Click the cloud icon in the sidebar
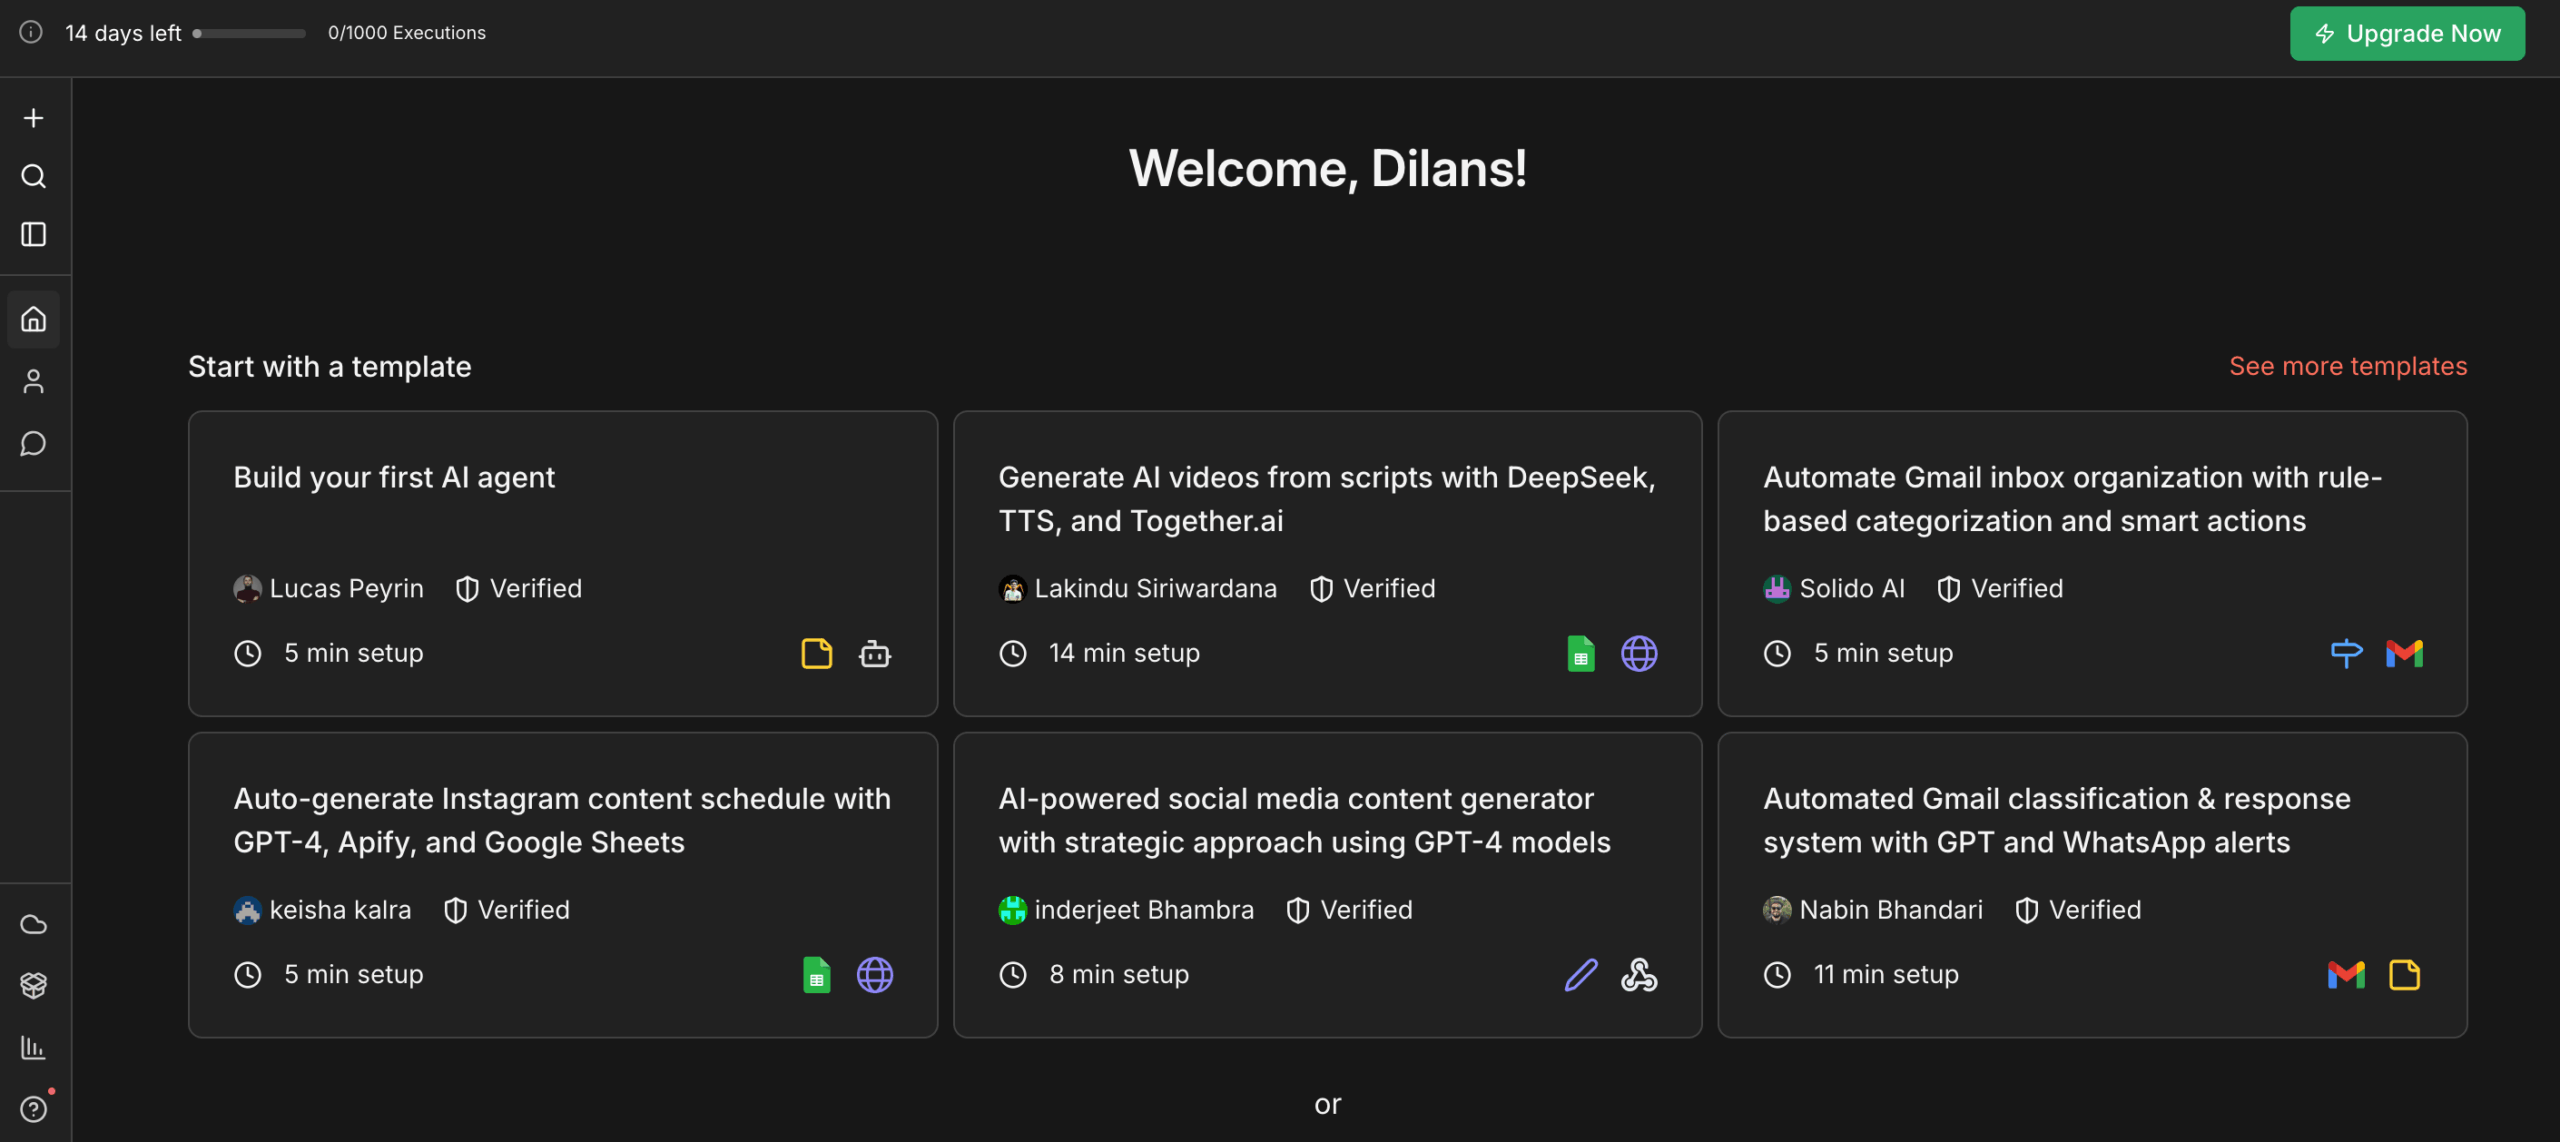Screen dimensions: 2560x1142 (x=34, y=924)
